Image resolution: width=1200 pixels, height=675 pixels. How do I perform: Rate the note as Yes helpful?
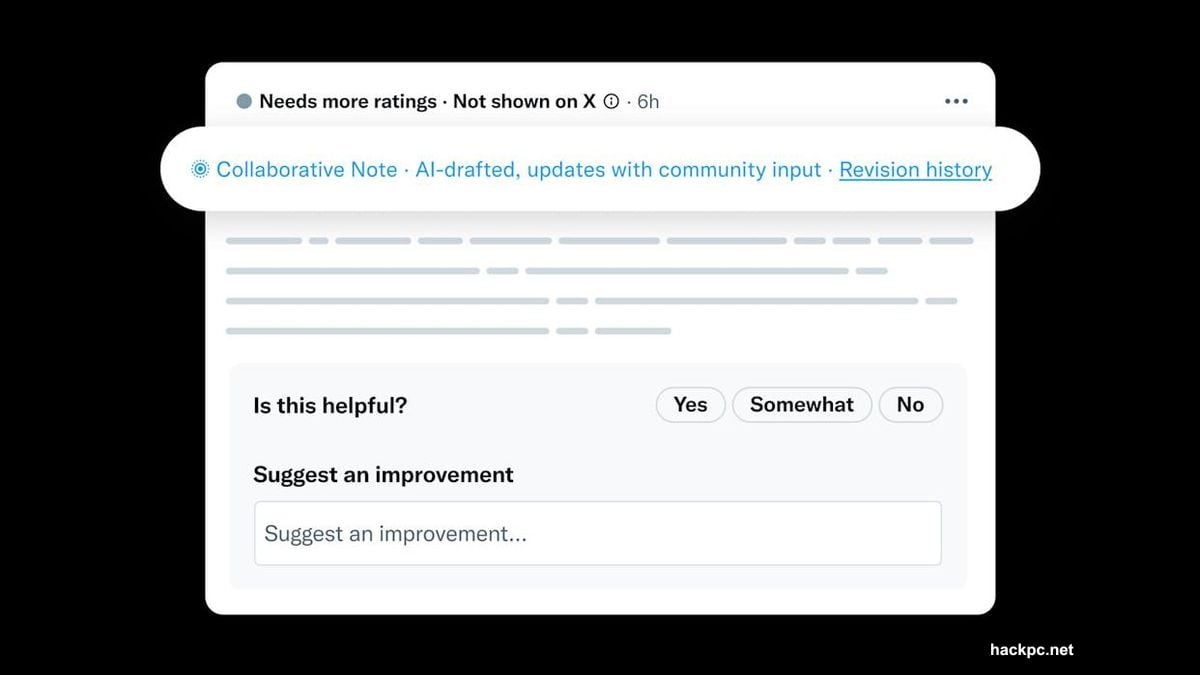point(690,405)
